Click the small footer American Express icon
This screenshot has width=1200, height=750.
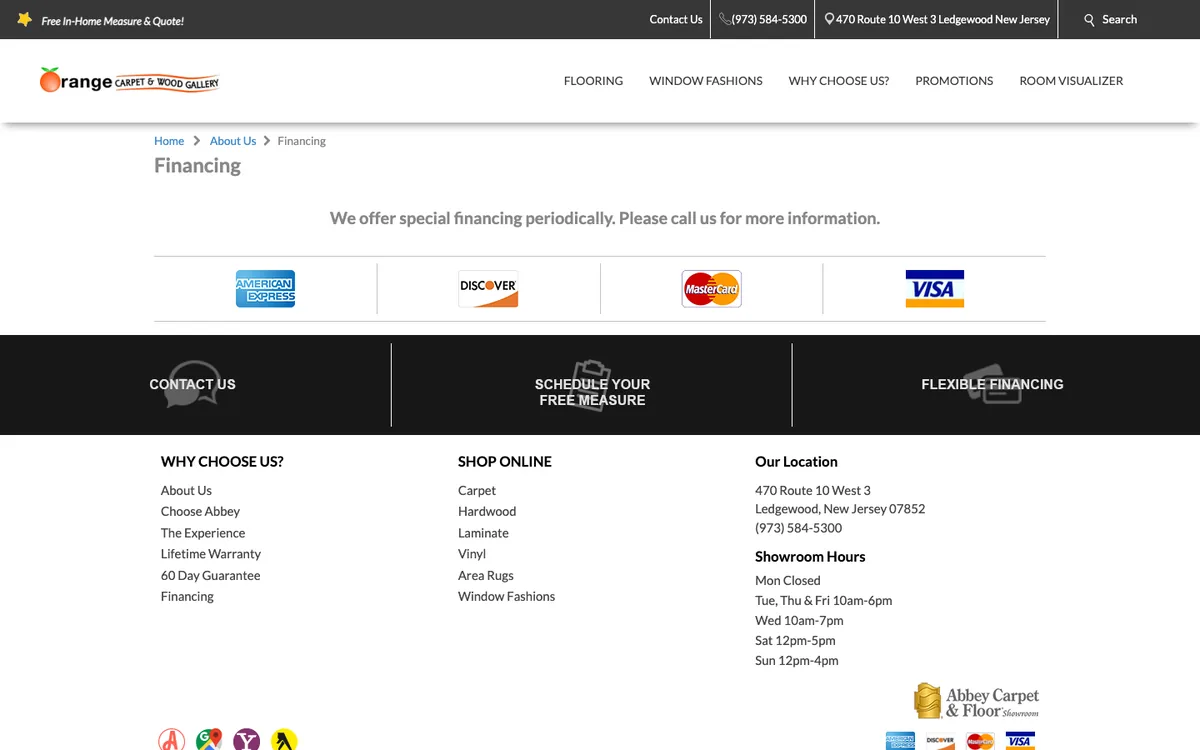900,741
